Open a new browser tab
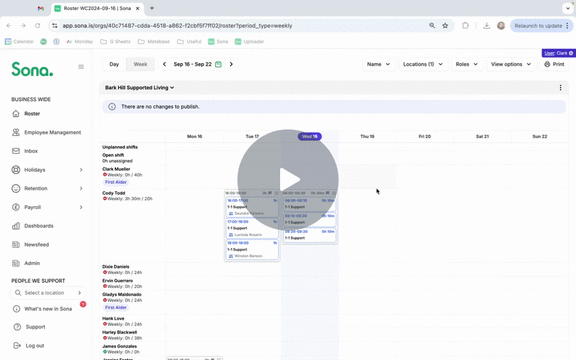This screenshot has height=360, width=576. coord(152,8)
